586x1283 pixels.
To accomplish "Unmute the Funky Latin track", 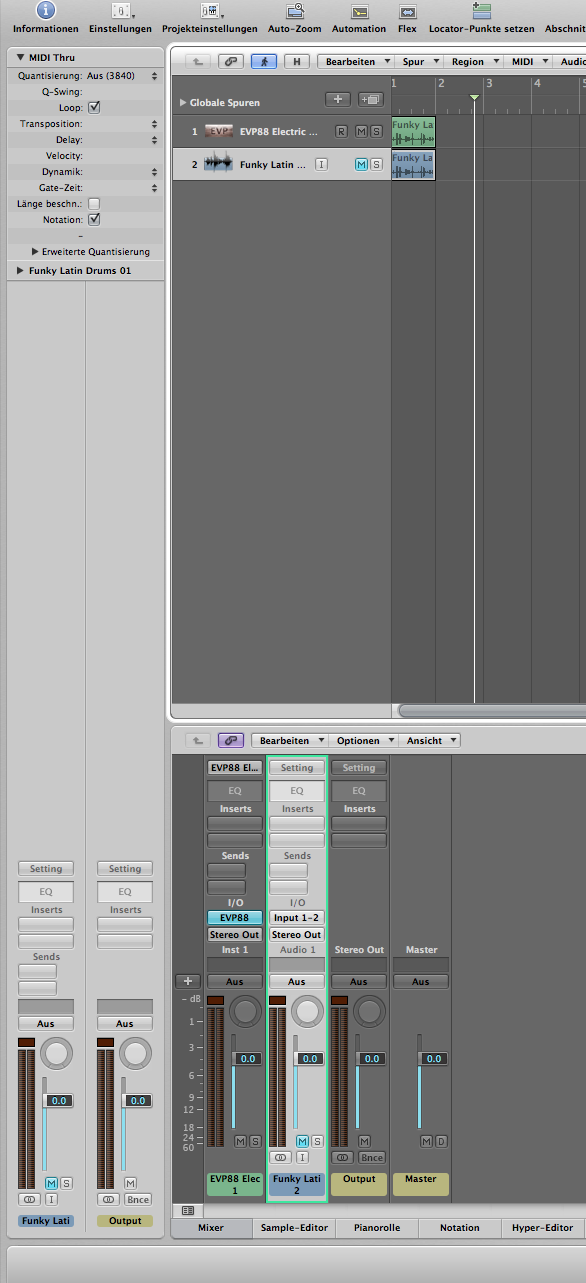I will click(x=361, y=164).
